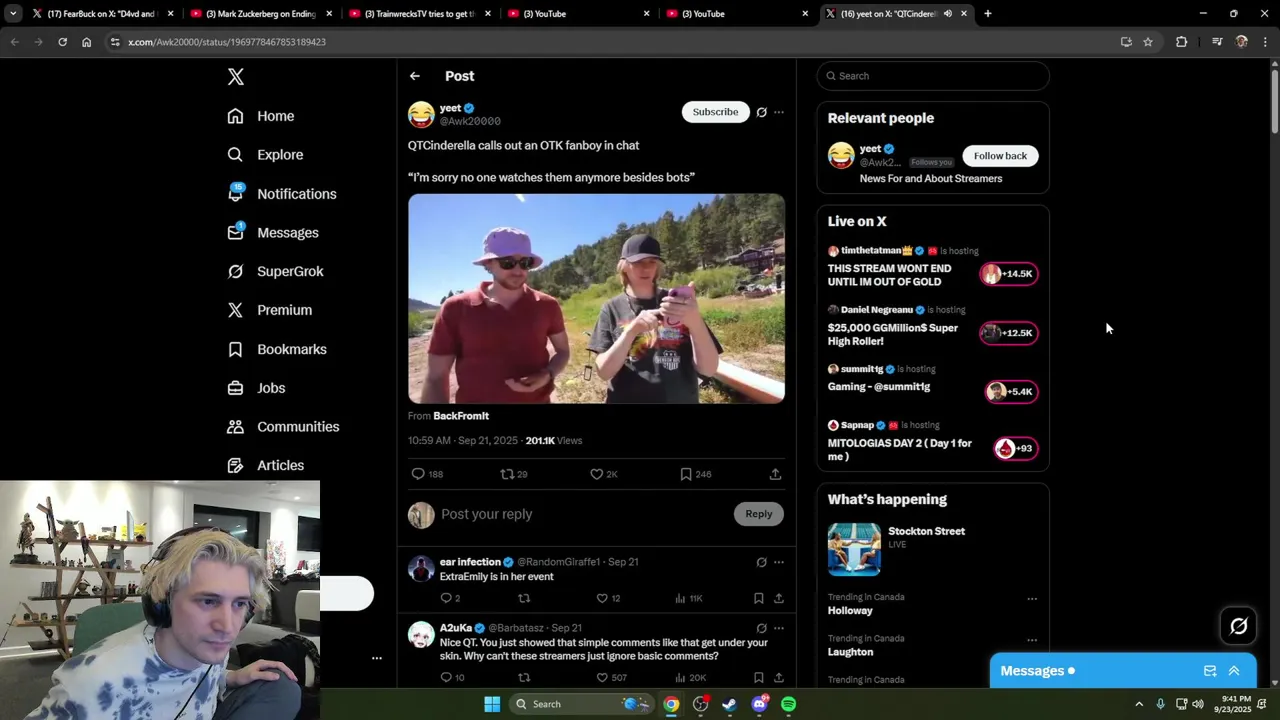Image resolution: width=1280 pixels, height=720 pixels.
Task: Click the X Search box
Action: click(933, 76)
